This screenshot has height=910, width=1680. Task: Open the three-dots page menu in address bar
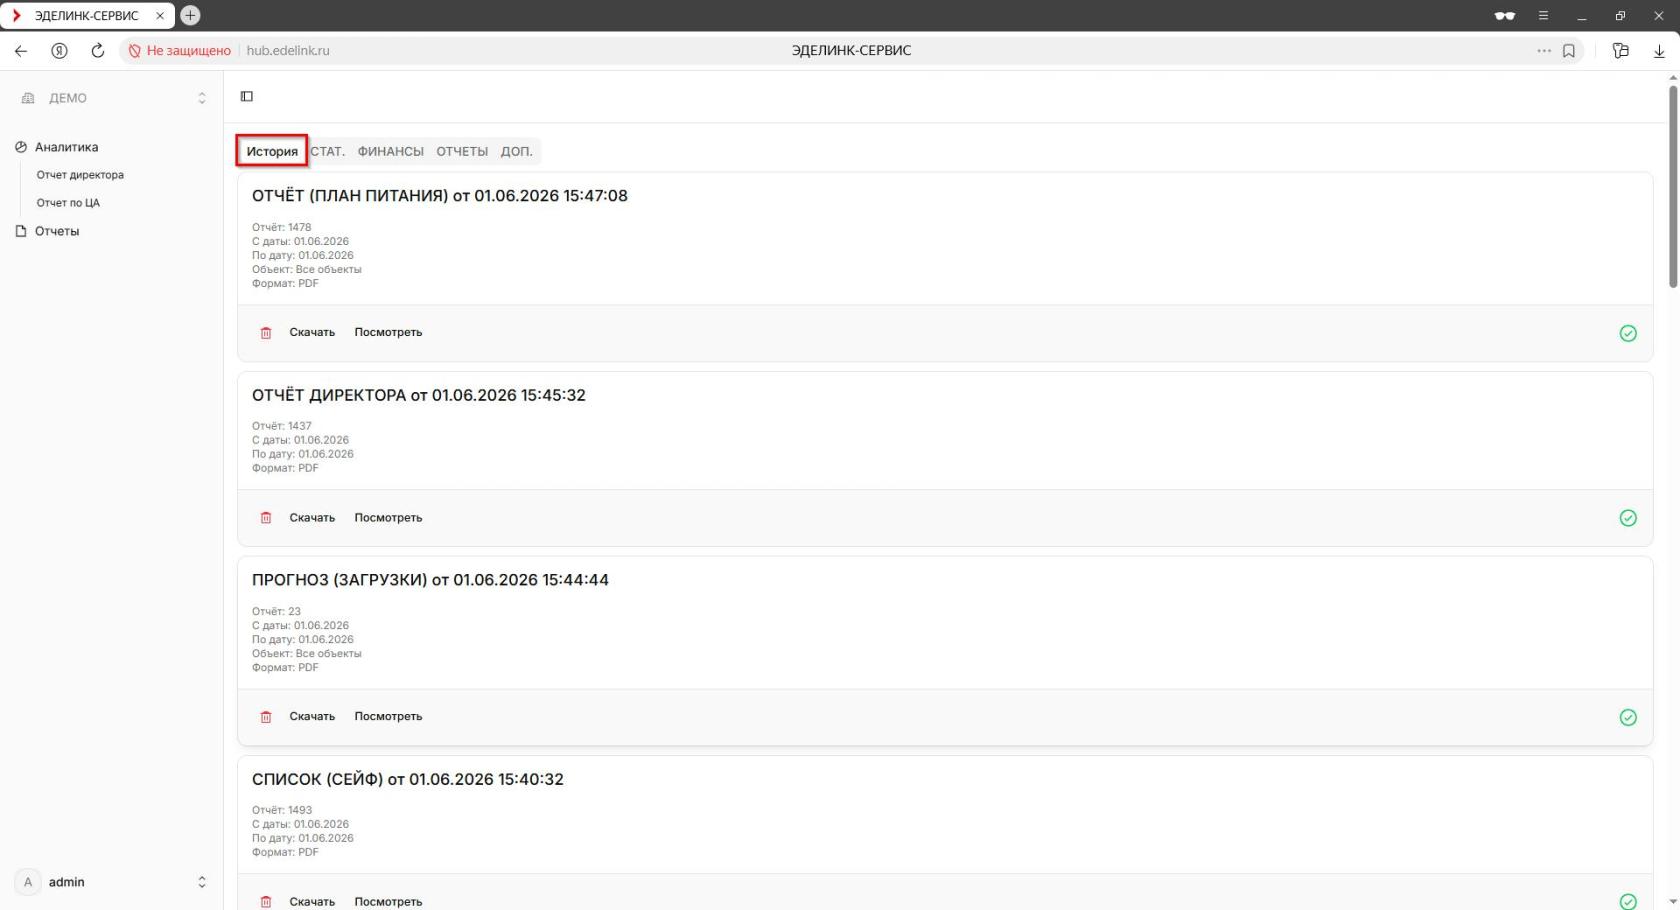click(1544, 50)
